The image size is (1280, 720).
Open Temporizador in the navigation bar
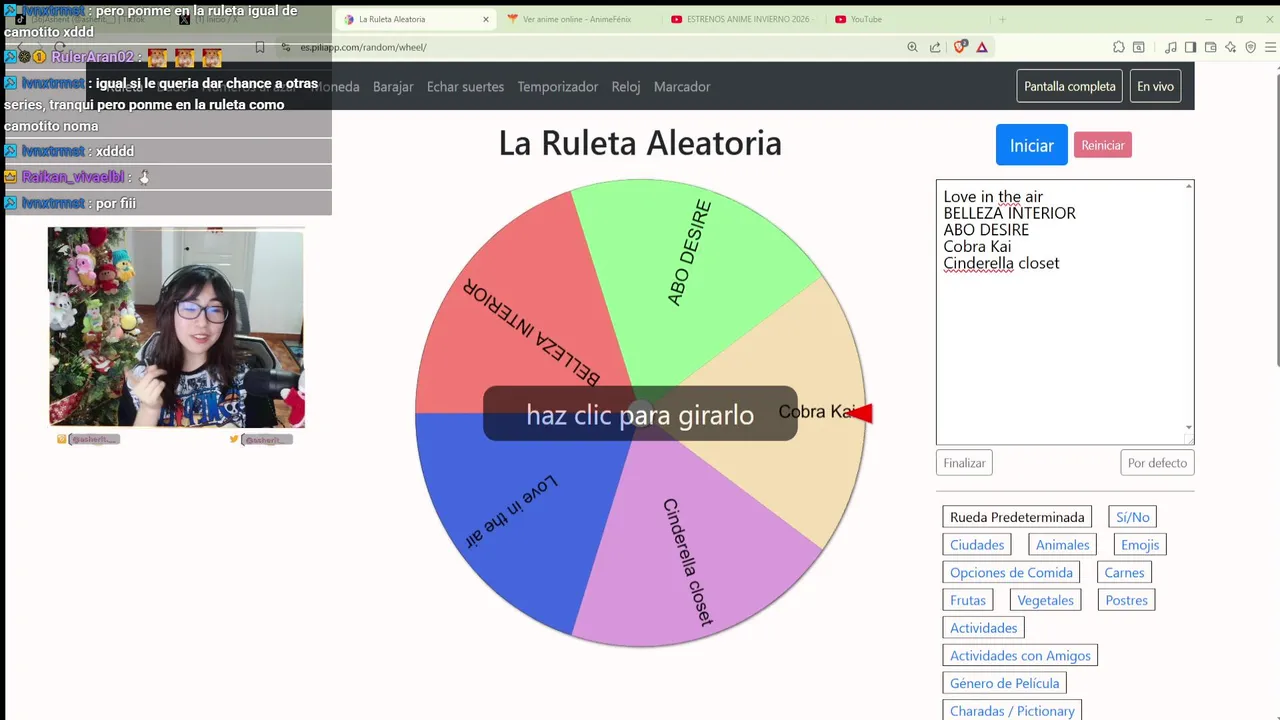[x=558, y=87]
